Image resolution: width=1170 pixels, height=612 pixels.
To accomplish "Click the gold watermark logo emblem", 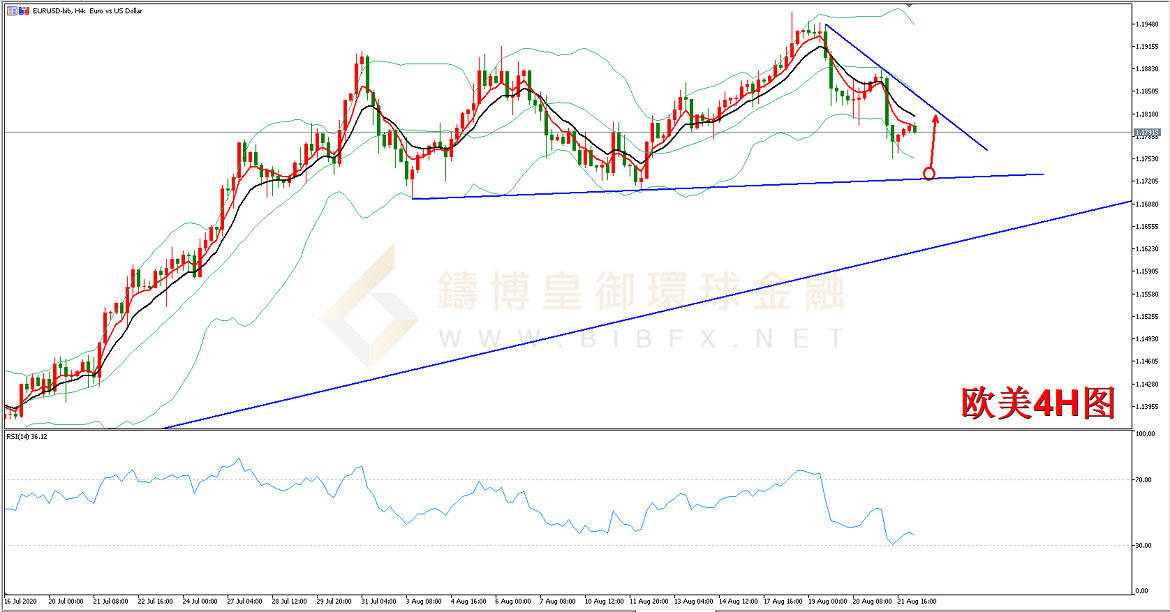I will [x=369, y=298].
